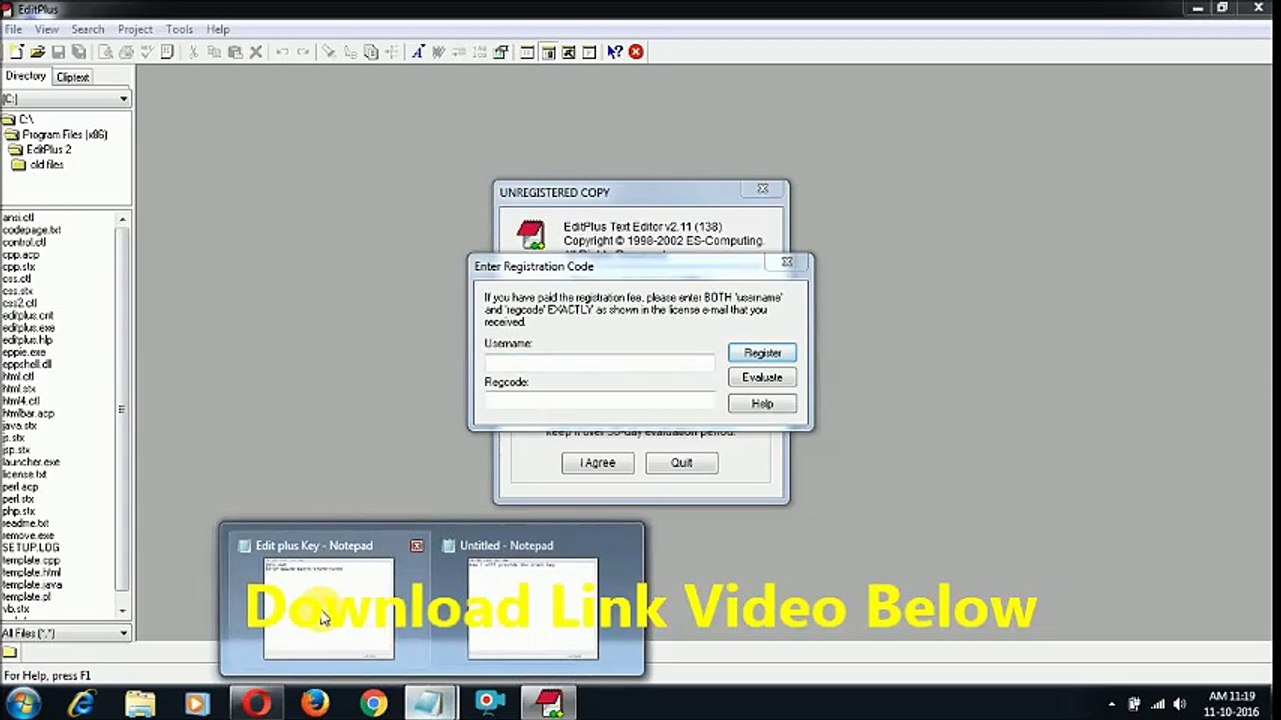
Task: Click the Delete X toolbar icon
Action: (256, 52)
